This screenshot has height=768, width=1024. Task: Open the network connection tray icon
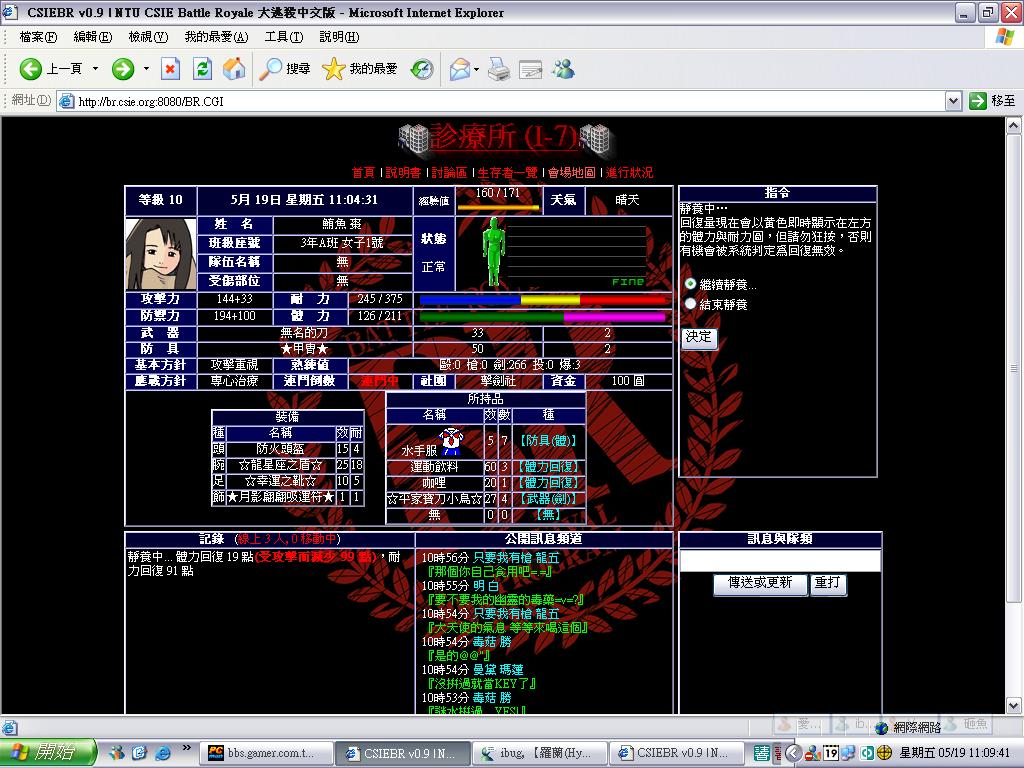[x=848, y=753]
